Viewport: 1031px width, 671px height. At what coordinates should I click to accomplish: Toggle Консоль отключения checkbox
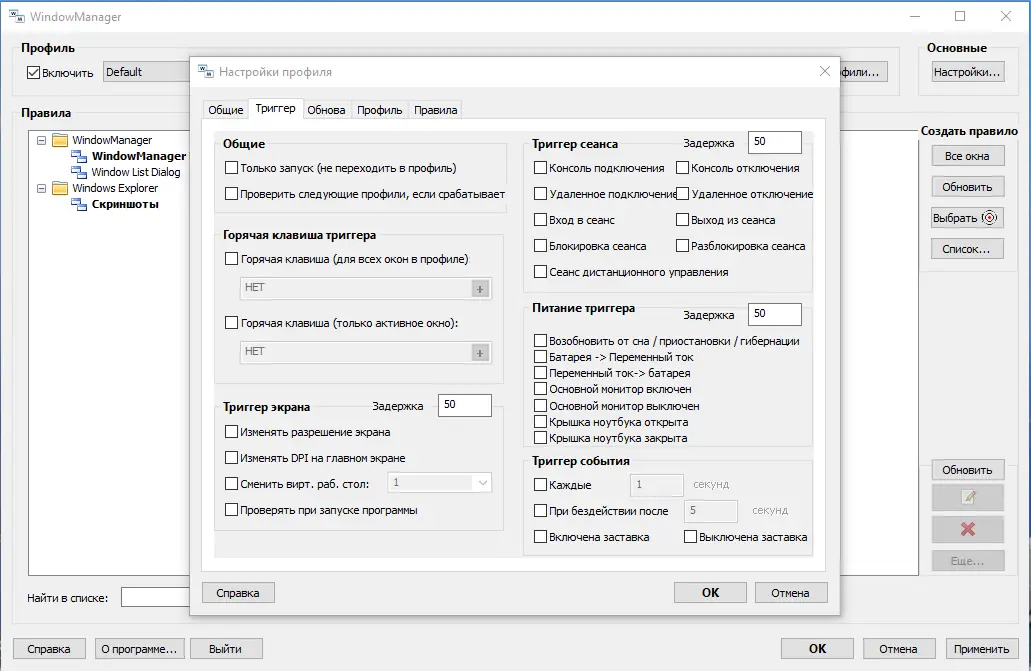[683, 168]
